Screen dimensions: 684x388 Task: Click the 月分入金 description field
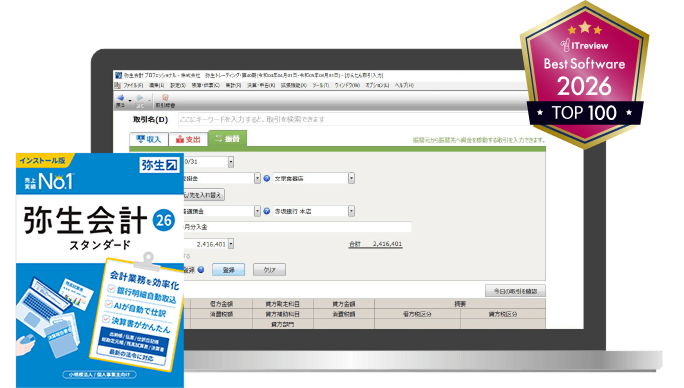[297, 227]
